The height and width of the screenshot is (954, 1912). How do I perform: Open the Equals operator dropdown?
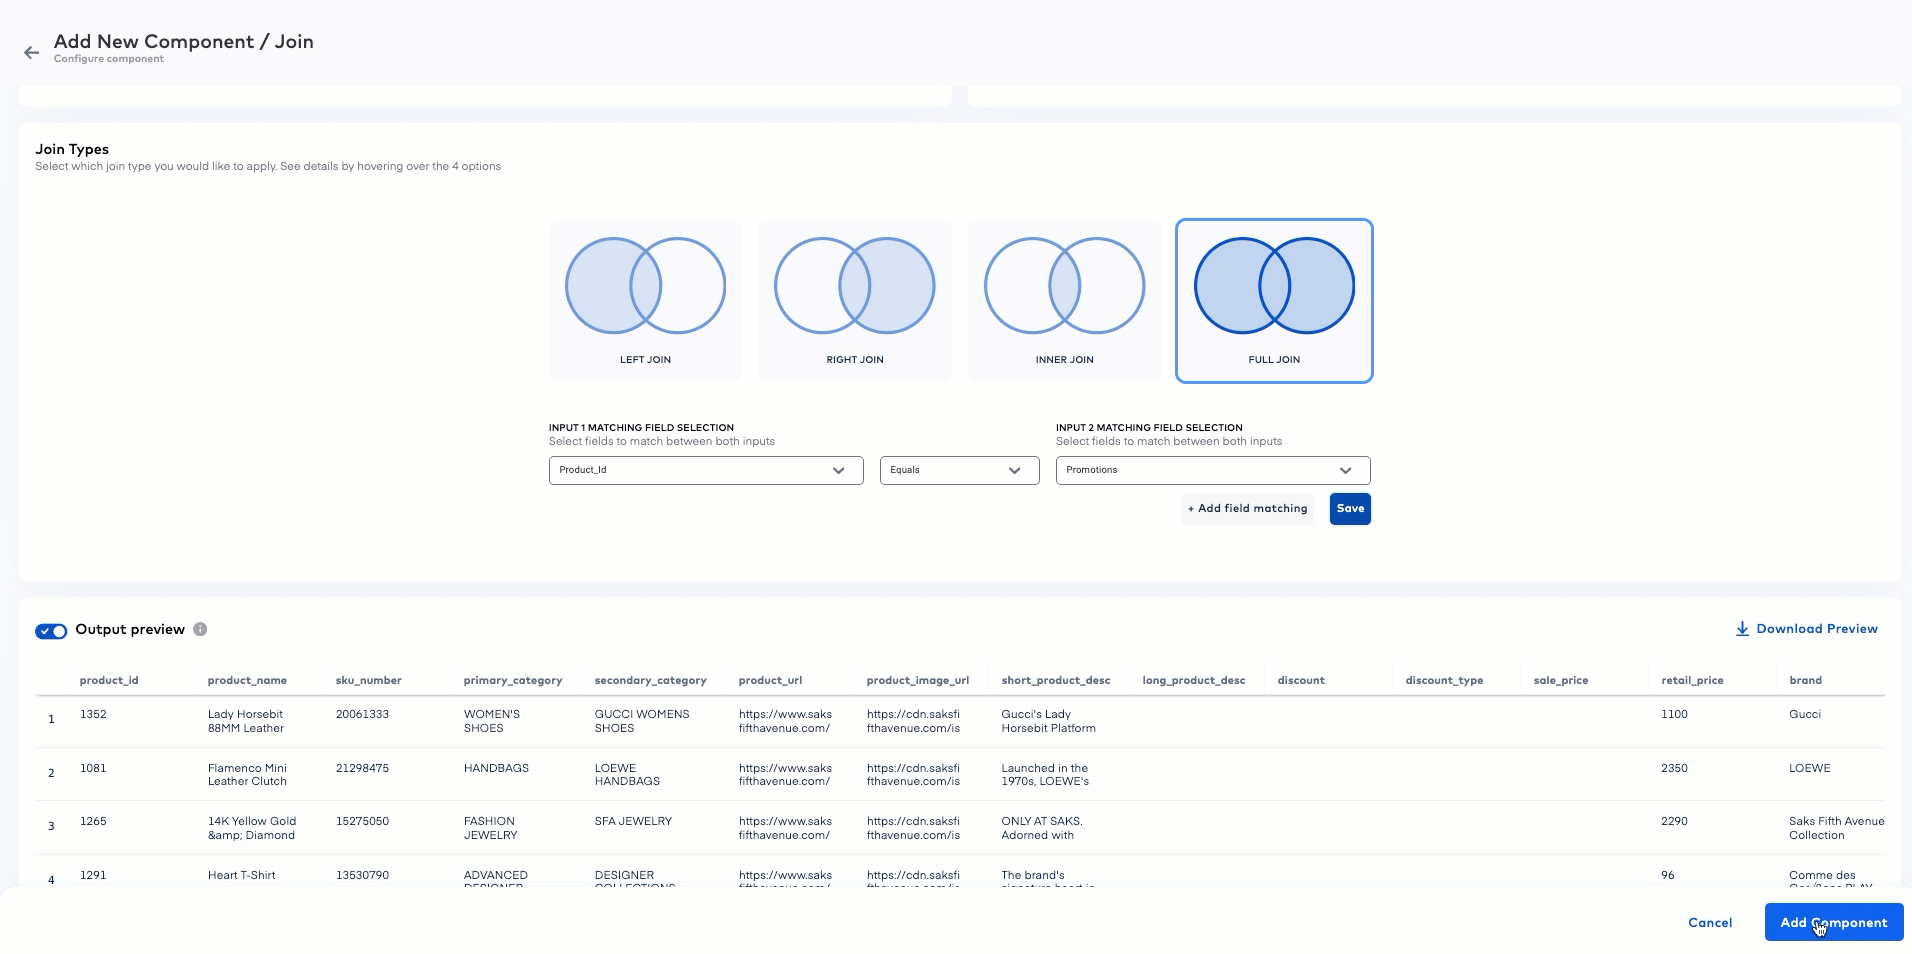tap(958, 470)
